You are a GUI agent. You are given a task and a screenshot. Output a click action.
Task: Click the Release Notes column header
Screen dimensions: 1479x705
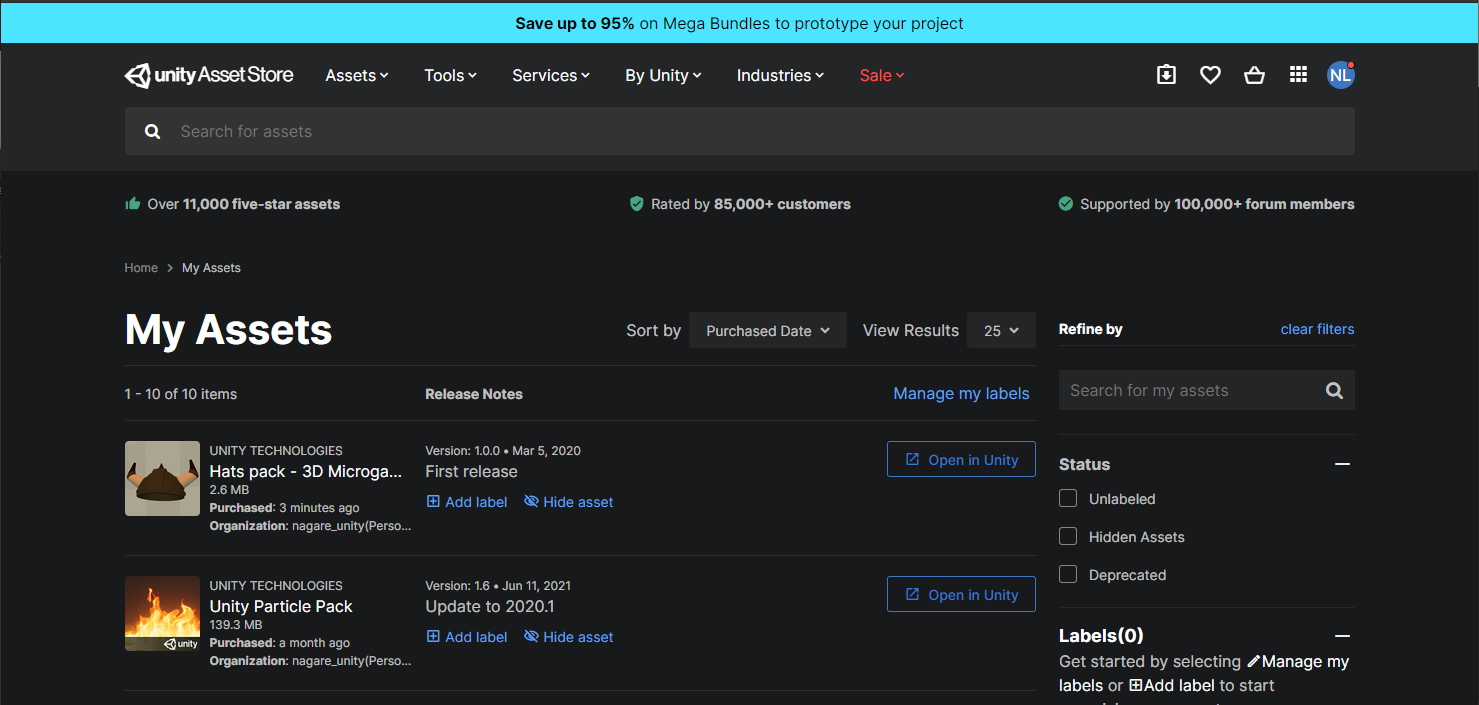(x=474, y=394)
